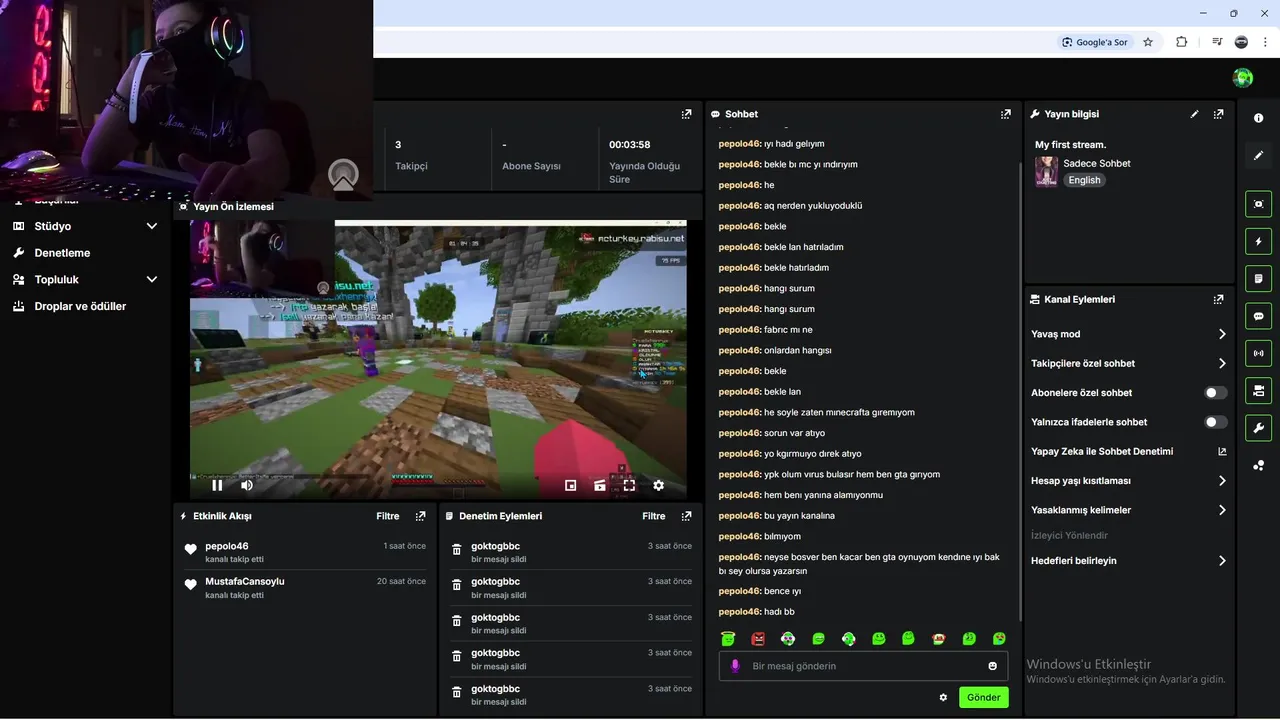Click pepolo46 beside the hadı bb message

[740, 612]
